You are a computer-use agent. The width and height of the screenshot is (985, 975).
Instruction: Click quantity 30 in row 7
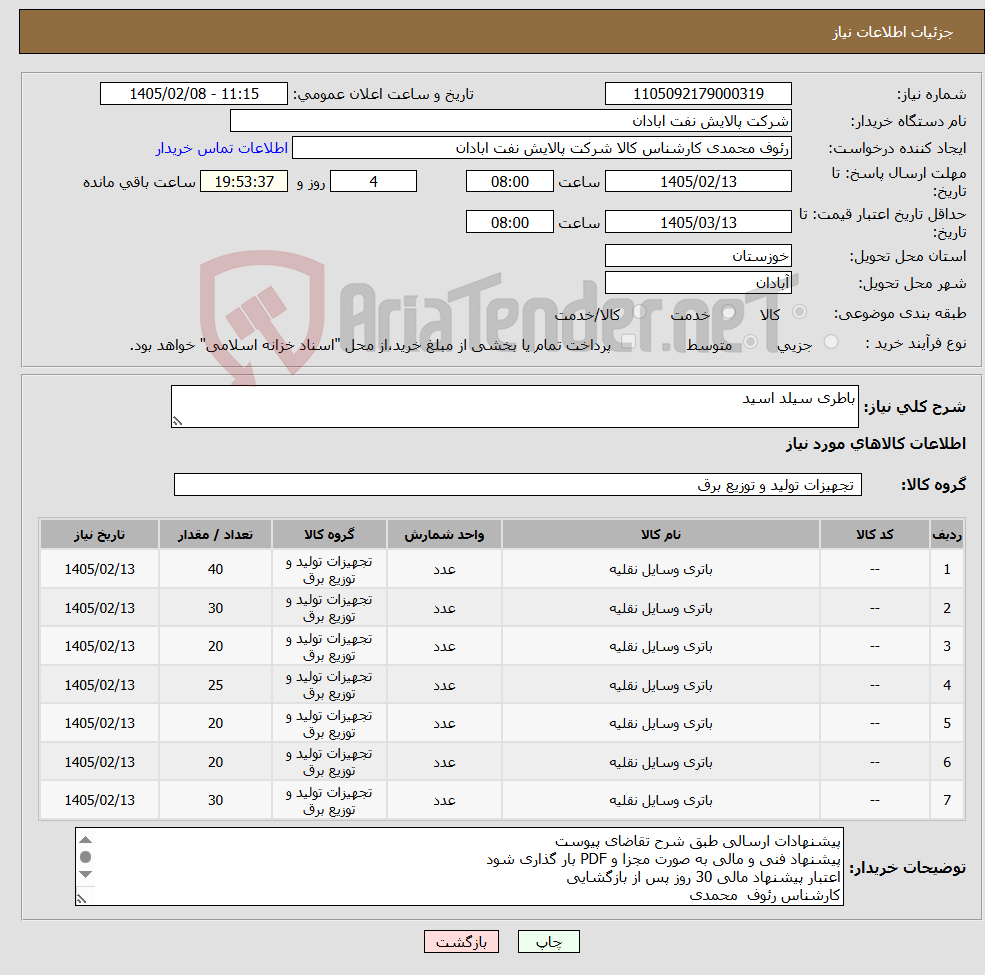pyautogui.click(x=215, y=800)
